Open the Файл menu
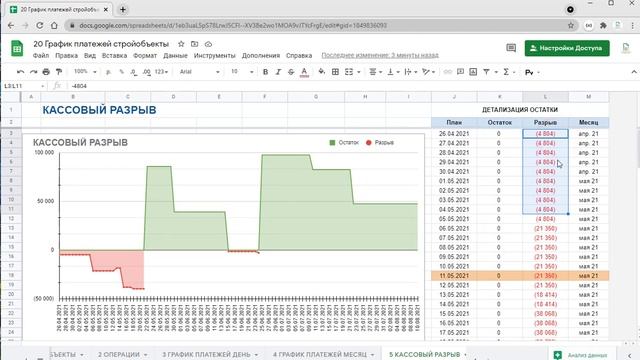 41,56
